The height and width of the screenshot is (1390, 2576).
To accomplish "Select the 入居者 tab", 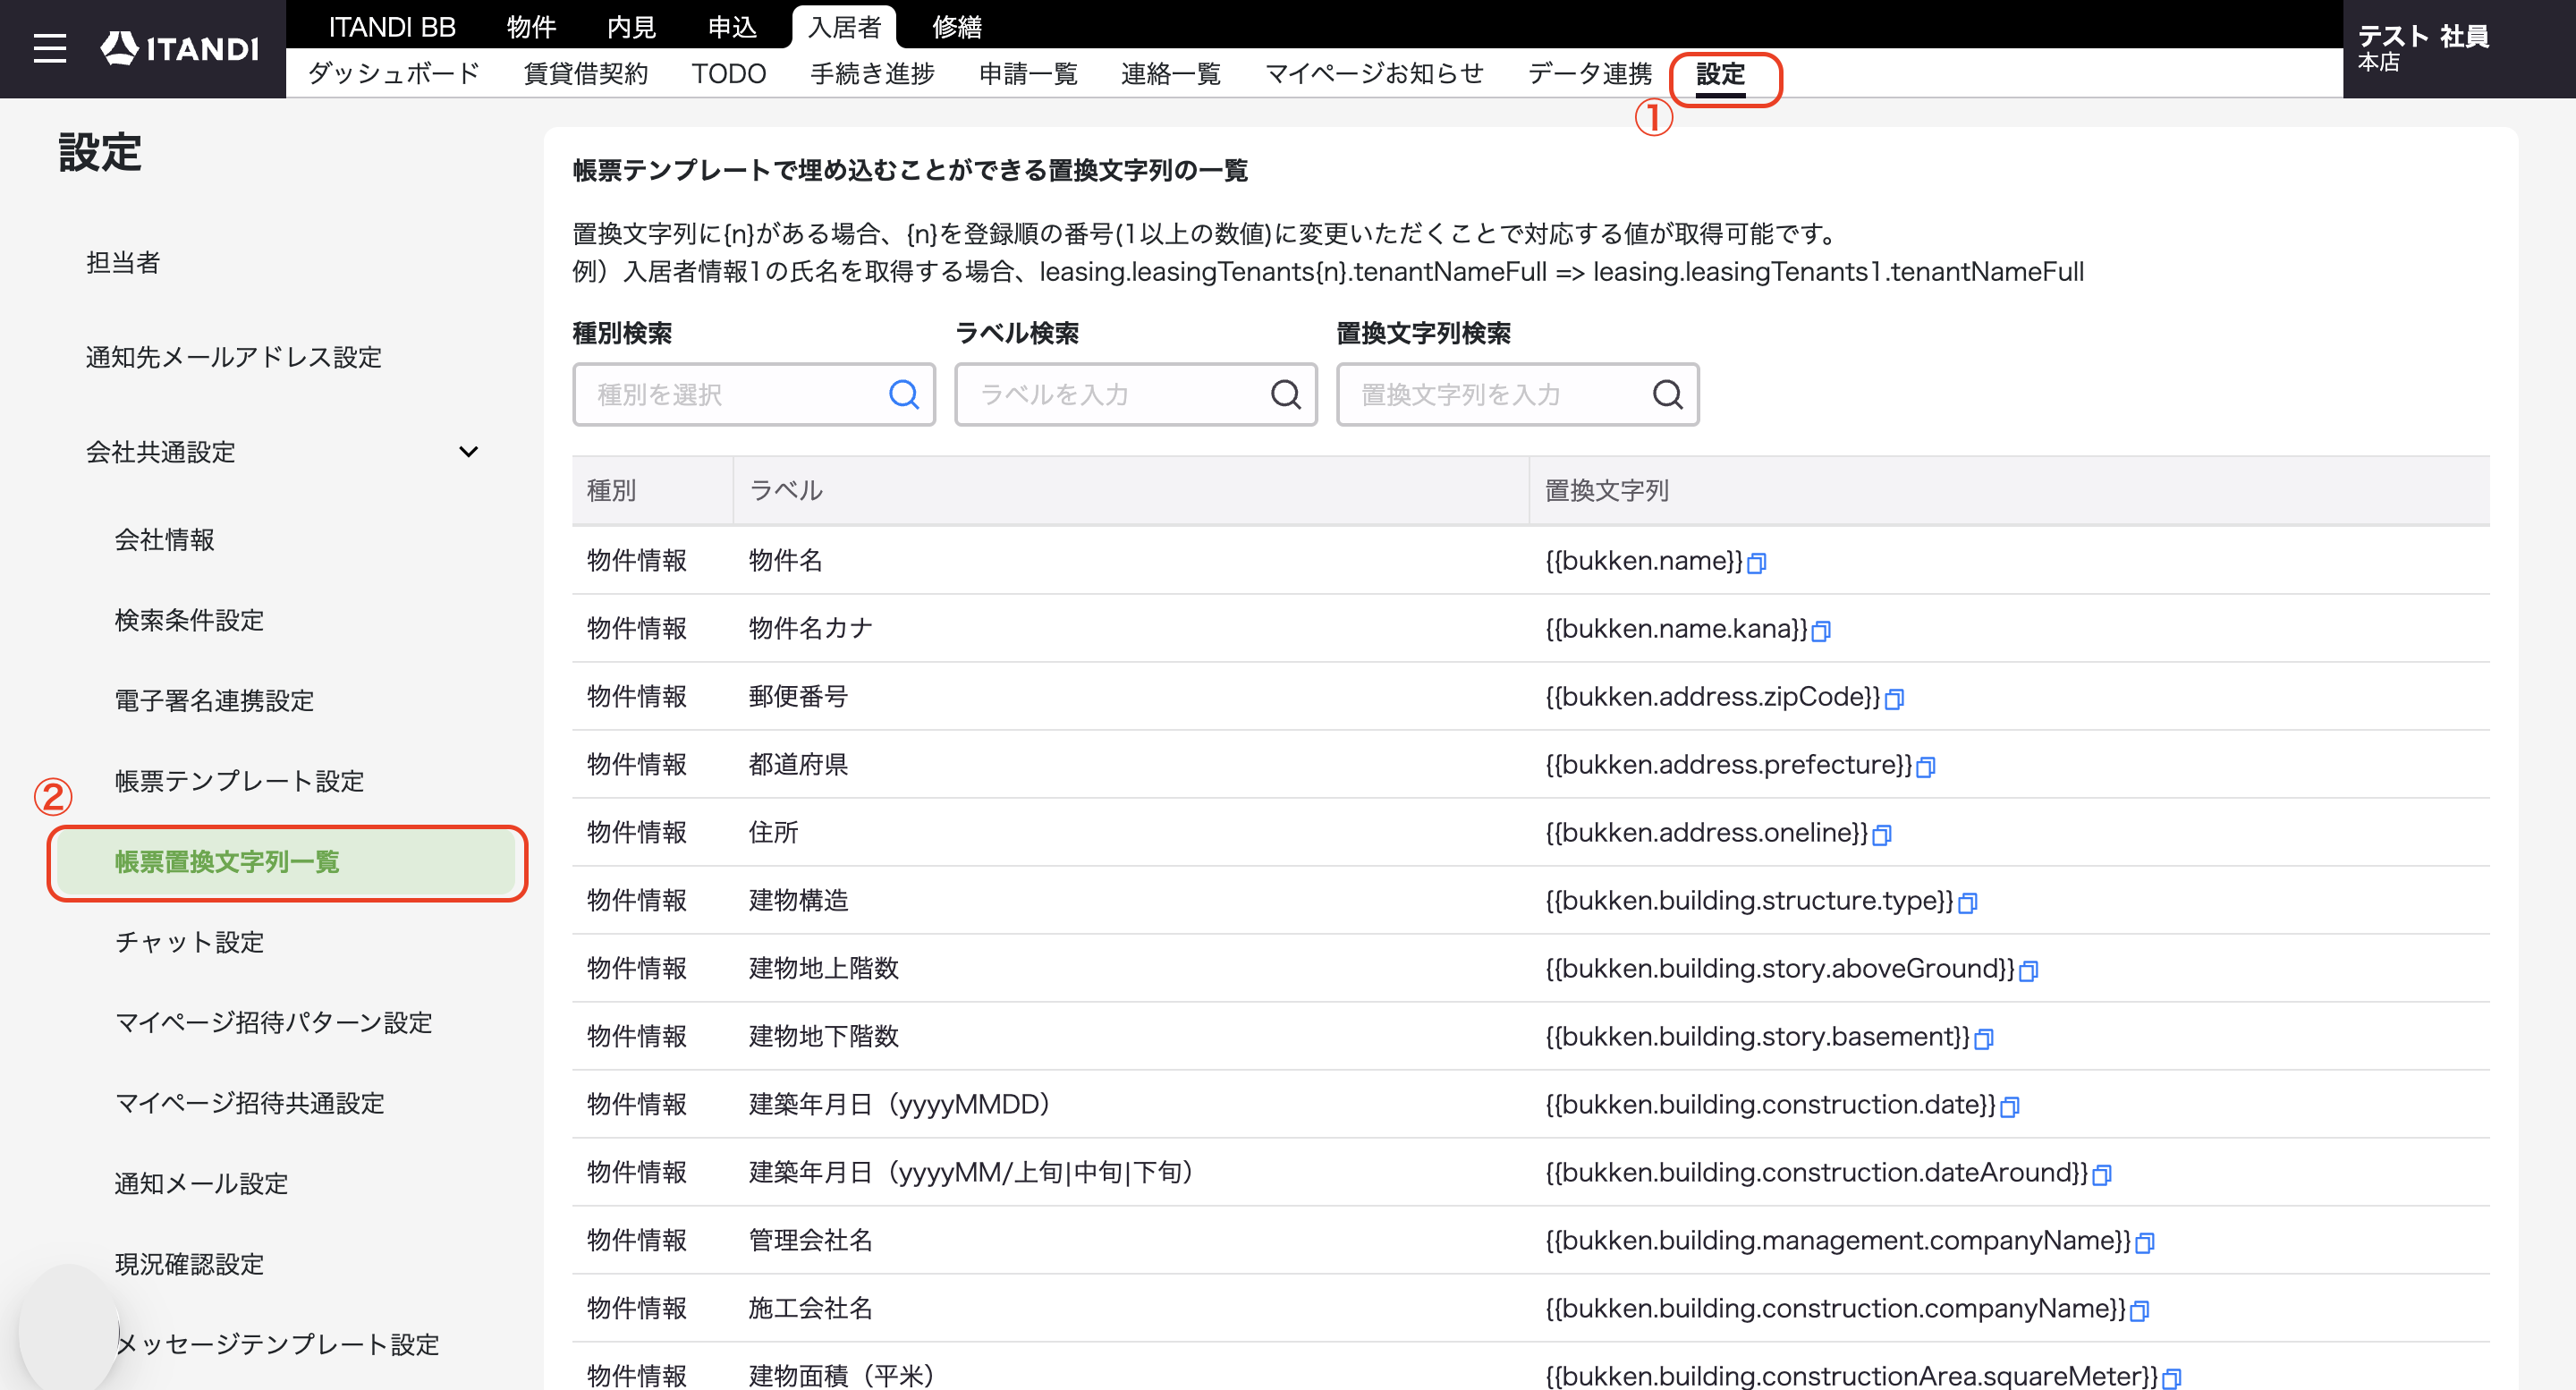I will [x=844, y=26].
